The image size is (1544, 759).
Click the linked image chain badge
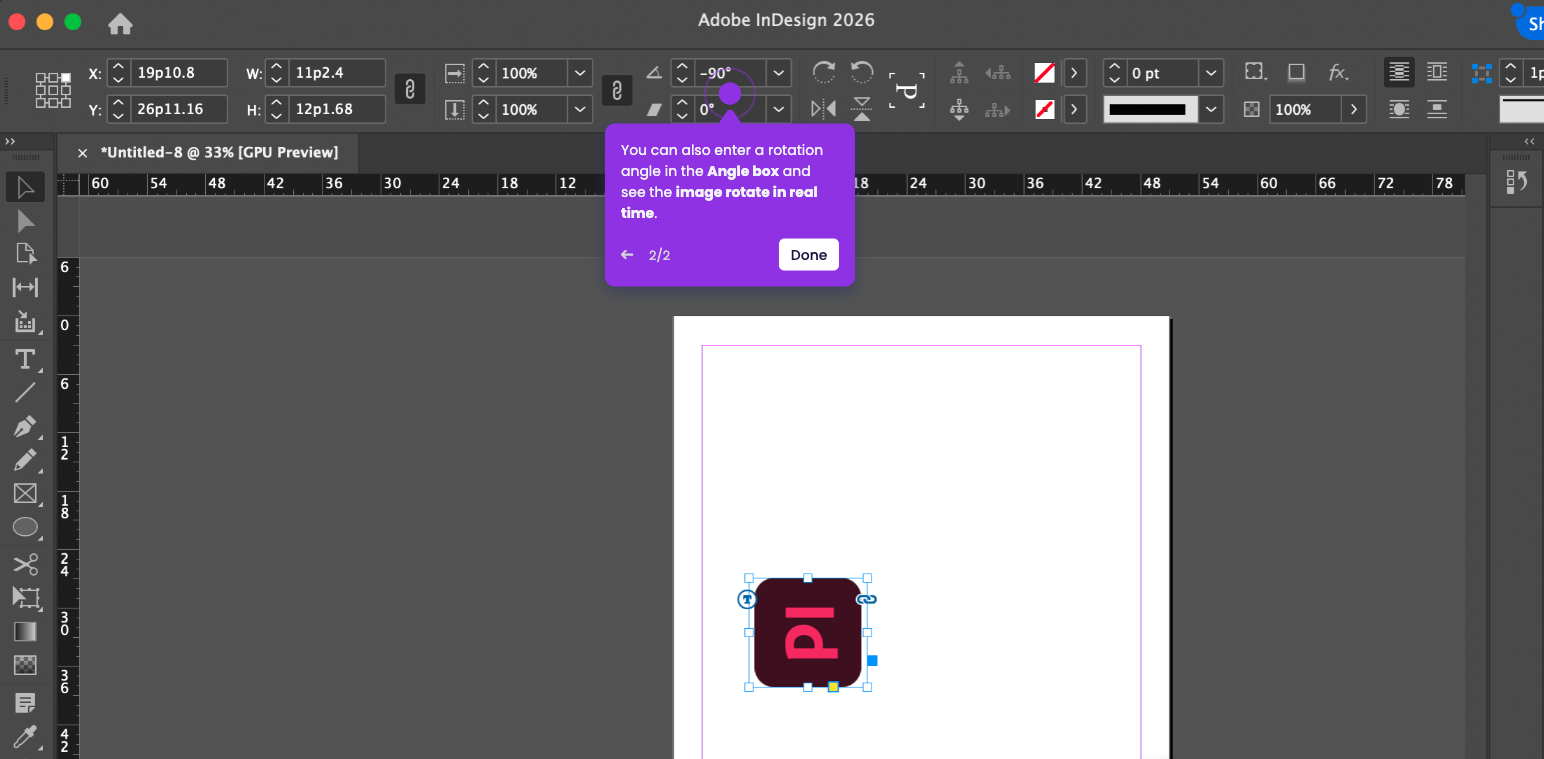pos(866,599)
